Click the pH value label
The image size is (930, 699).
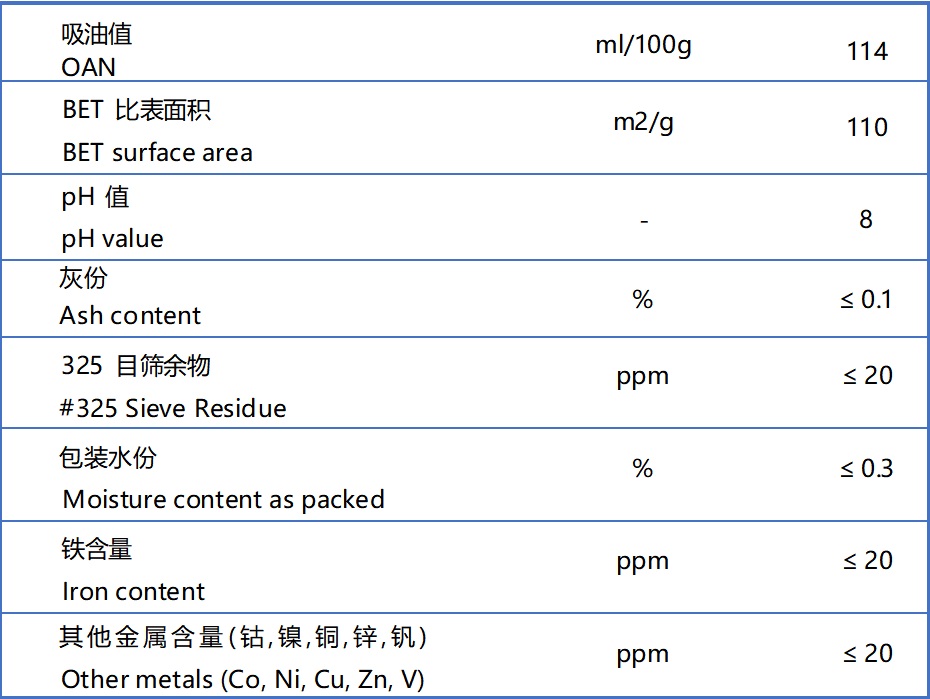pos(112,239)
